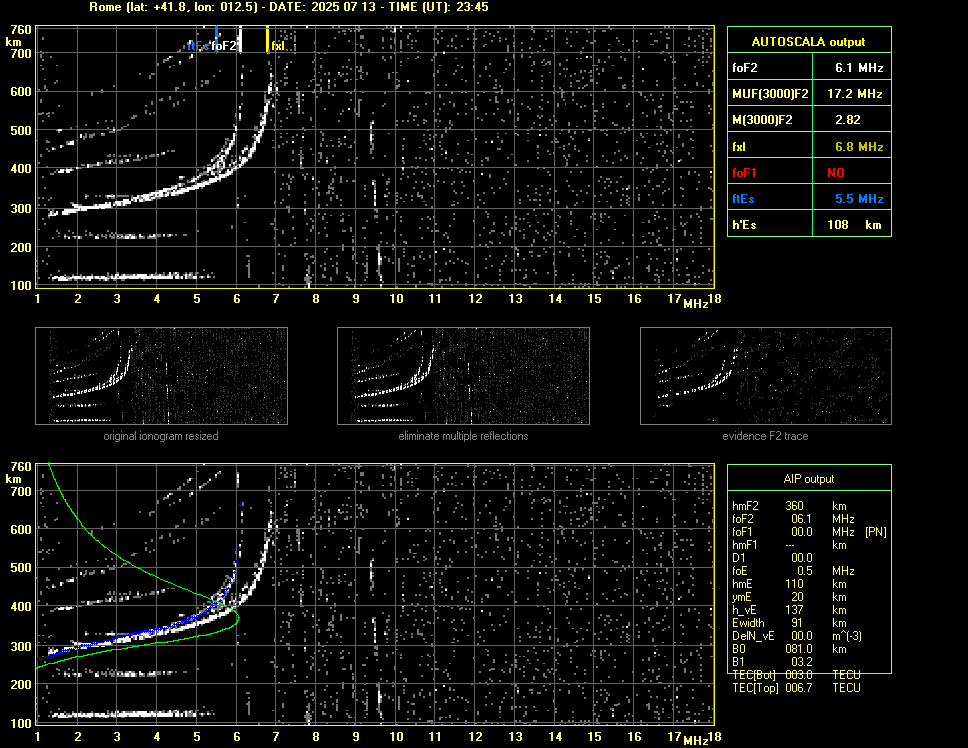Select the AUTOSCALA output table title
The width and height of the screenshot is (968, 748).
click(x=808, y=42)
